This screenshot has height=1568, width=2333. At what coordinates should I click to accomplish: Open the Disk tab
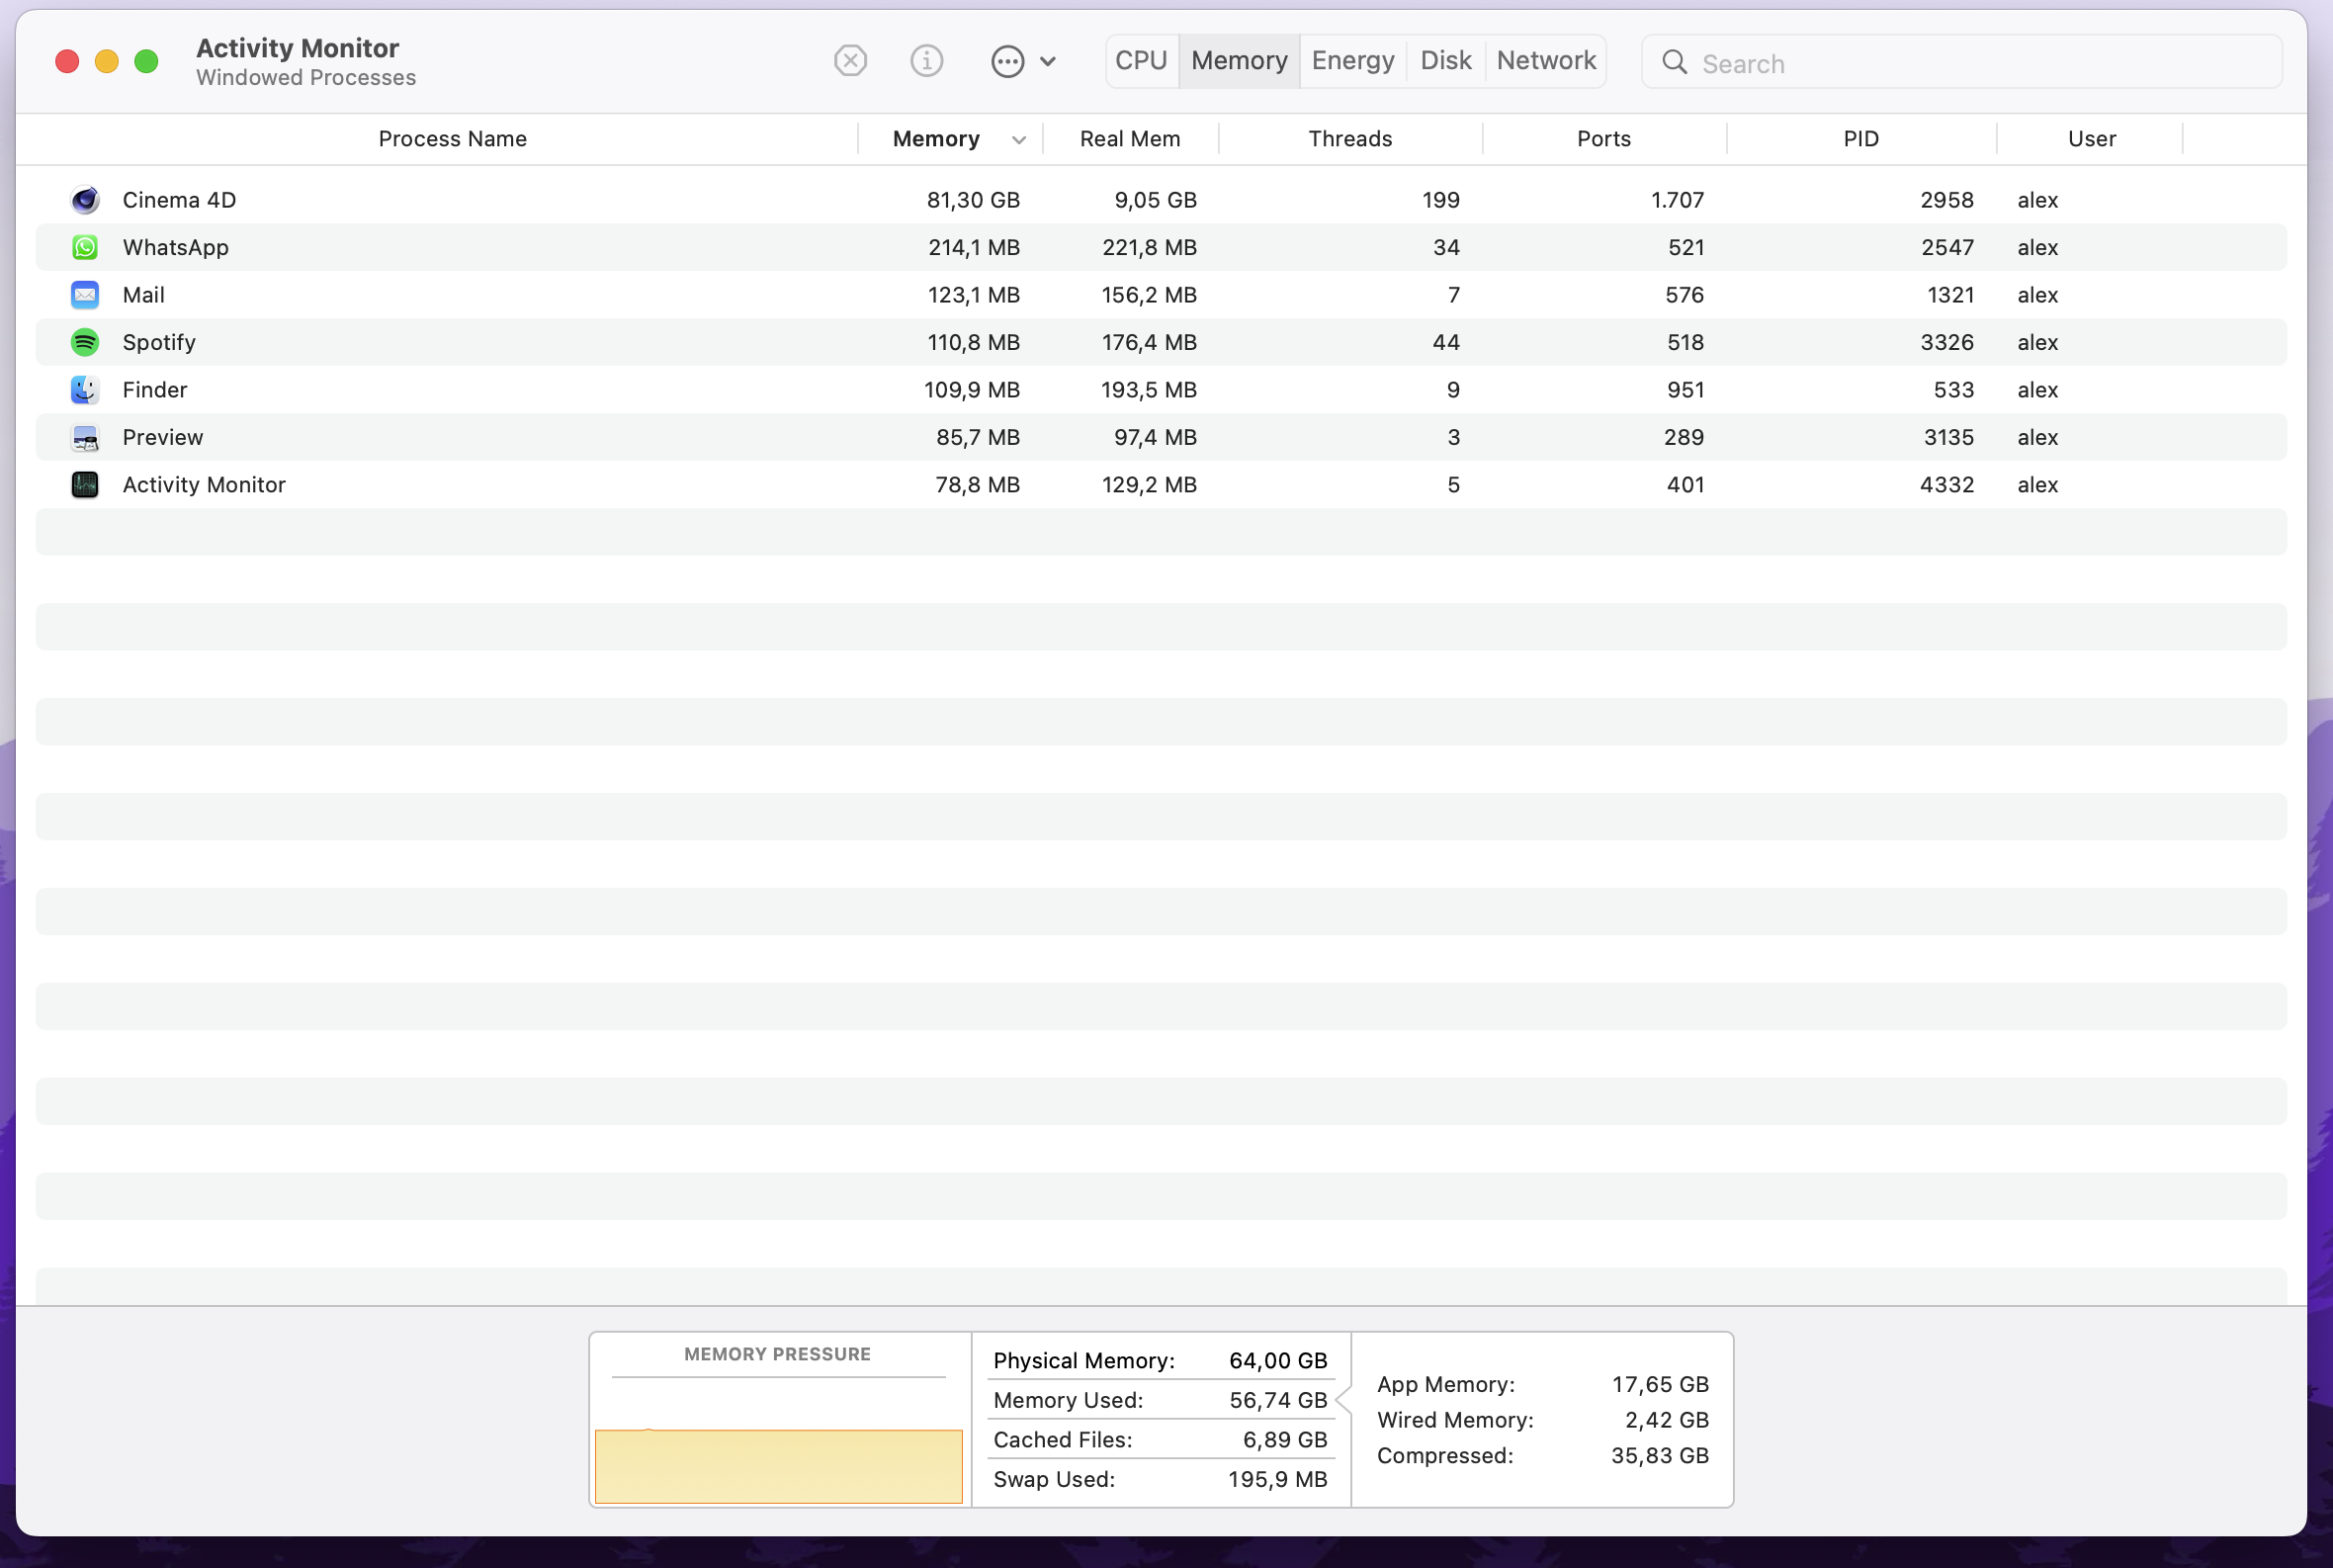point(1445,61)
